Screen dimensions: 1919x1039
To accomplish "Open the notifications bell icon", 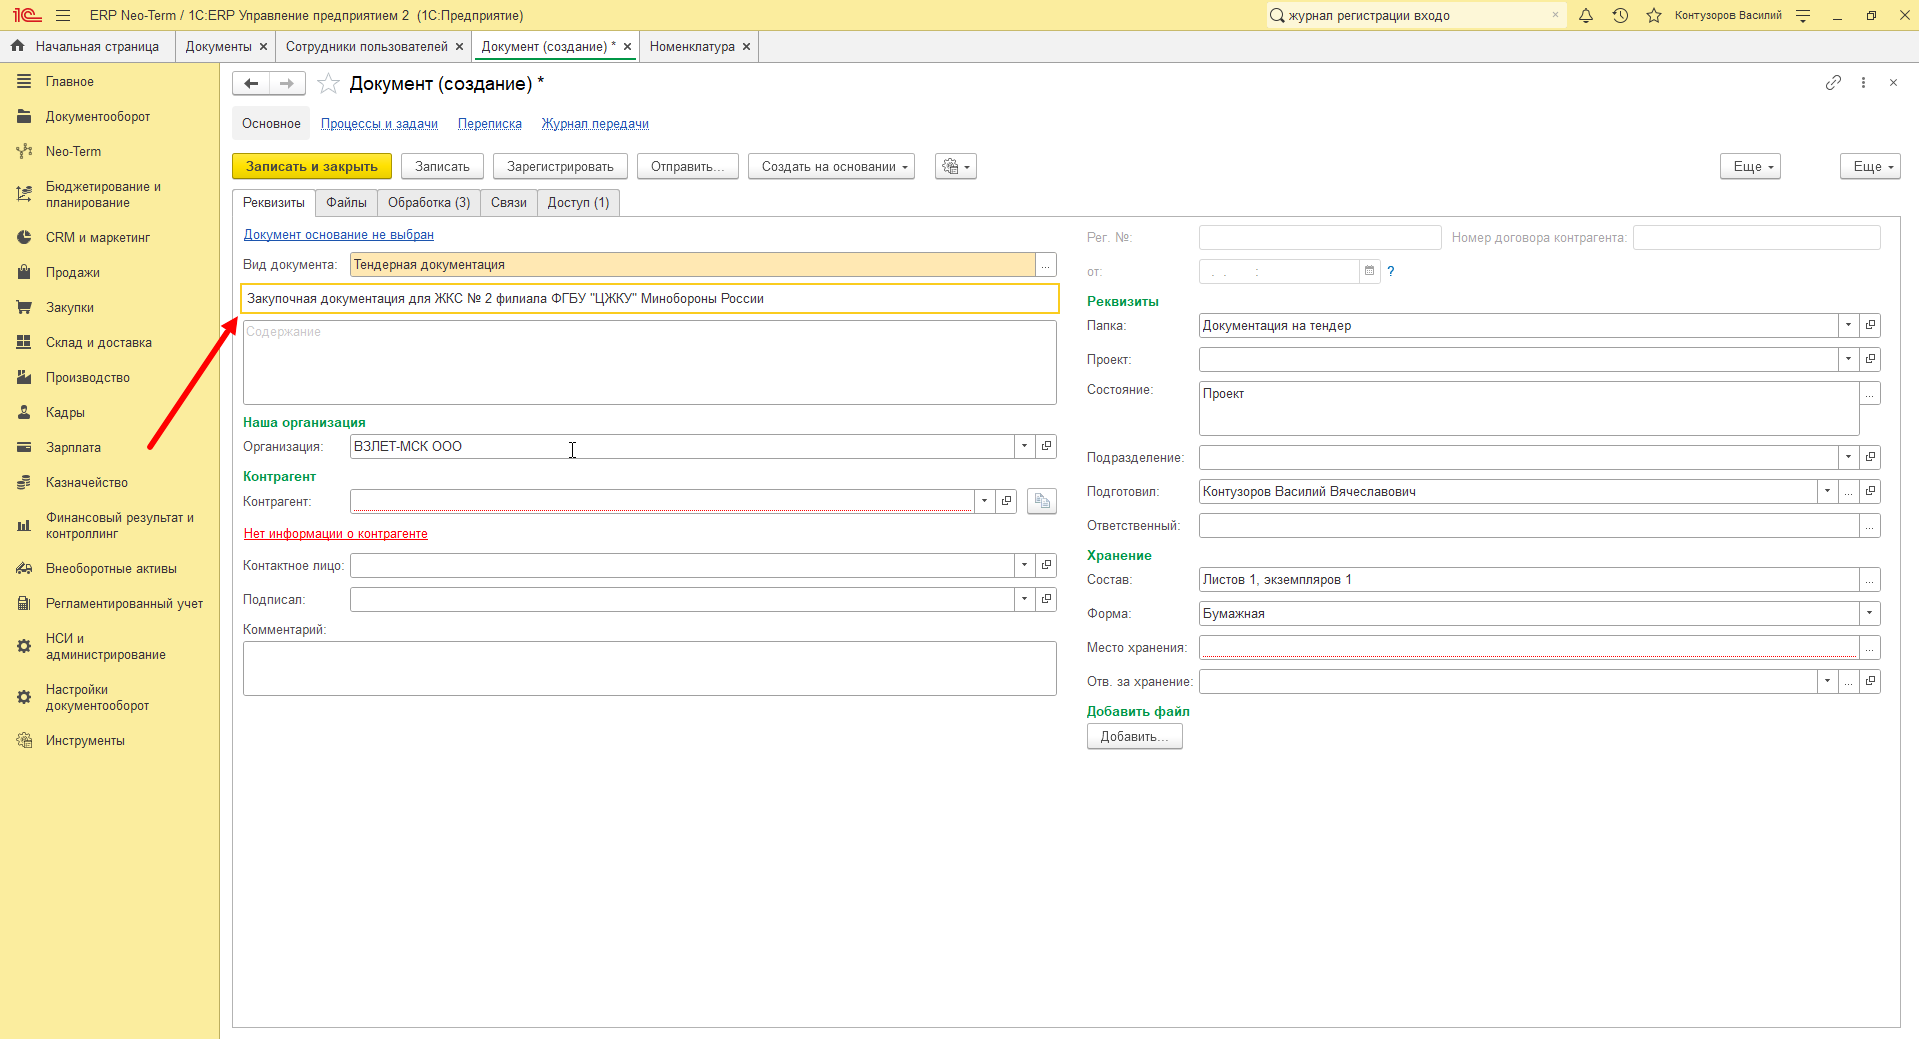I will 1586,15.
